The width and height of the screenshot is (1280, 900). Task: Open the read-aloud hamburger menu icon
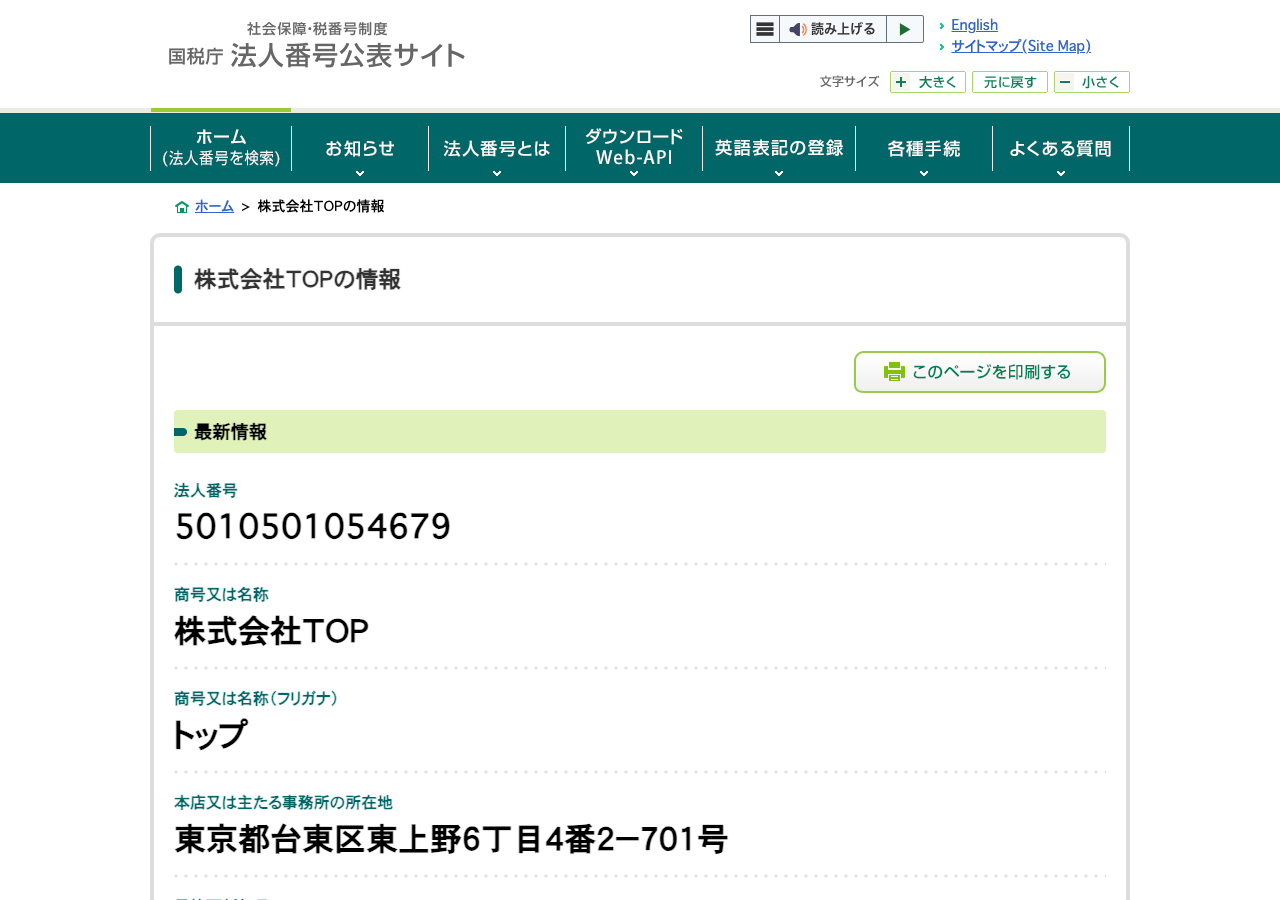pyautogui.click(x=765, y=29)
